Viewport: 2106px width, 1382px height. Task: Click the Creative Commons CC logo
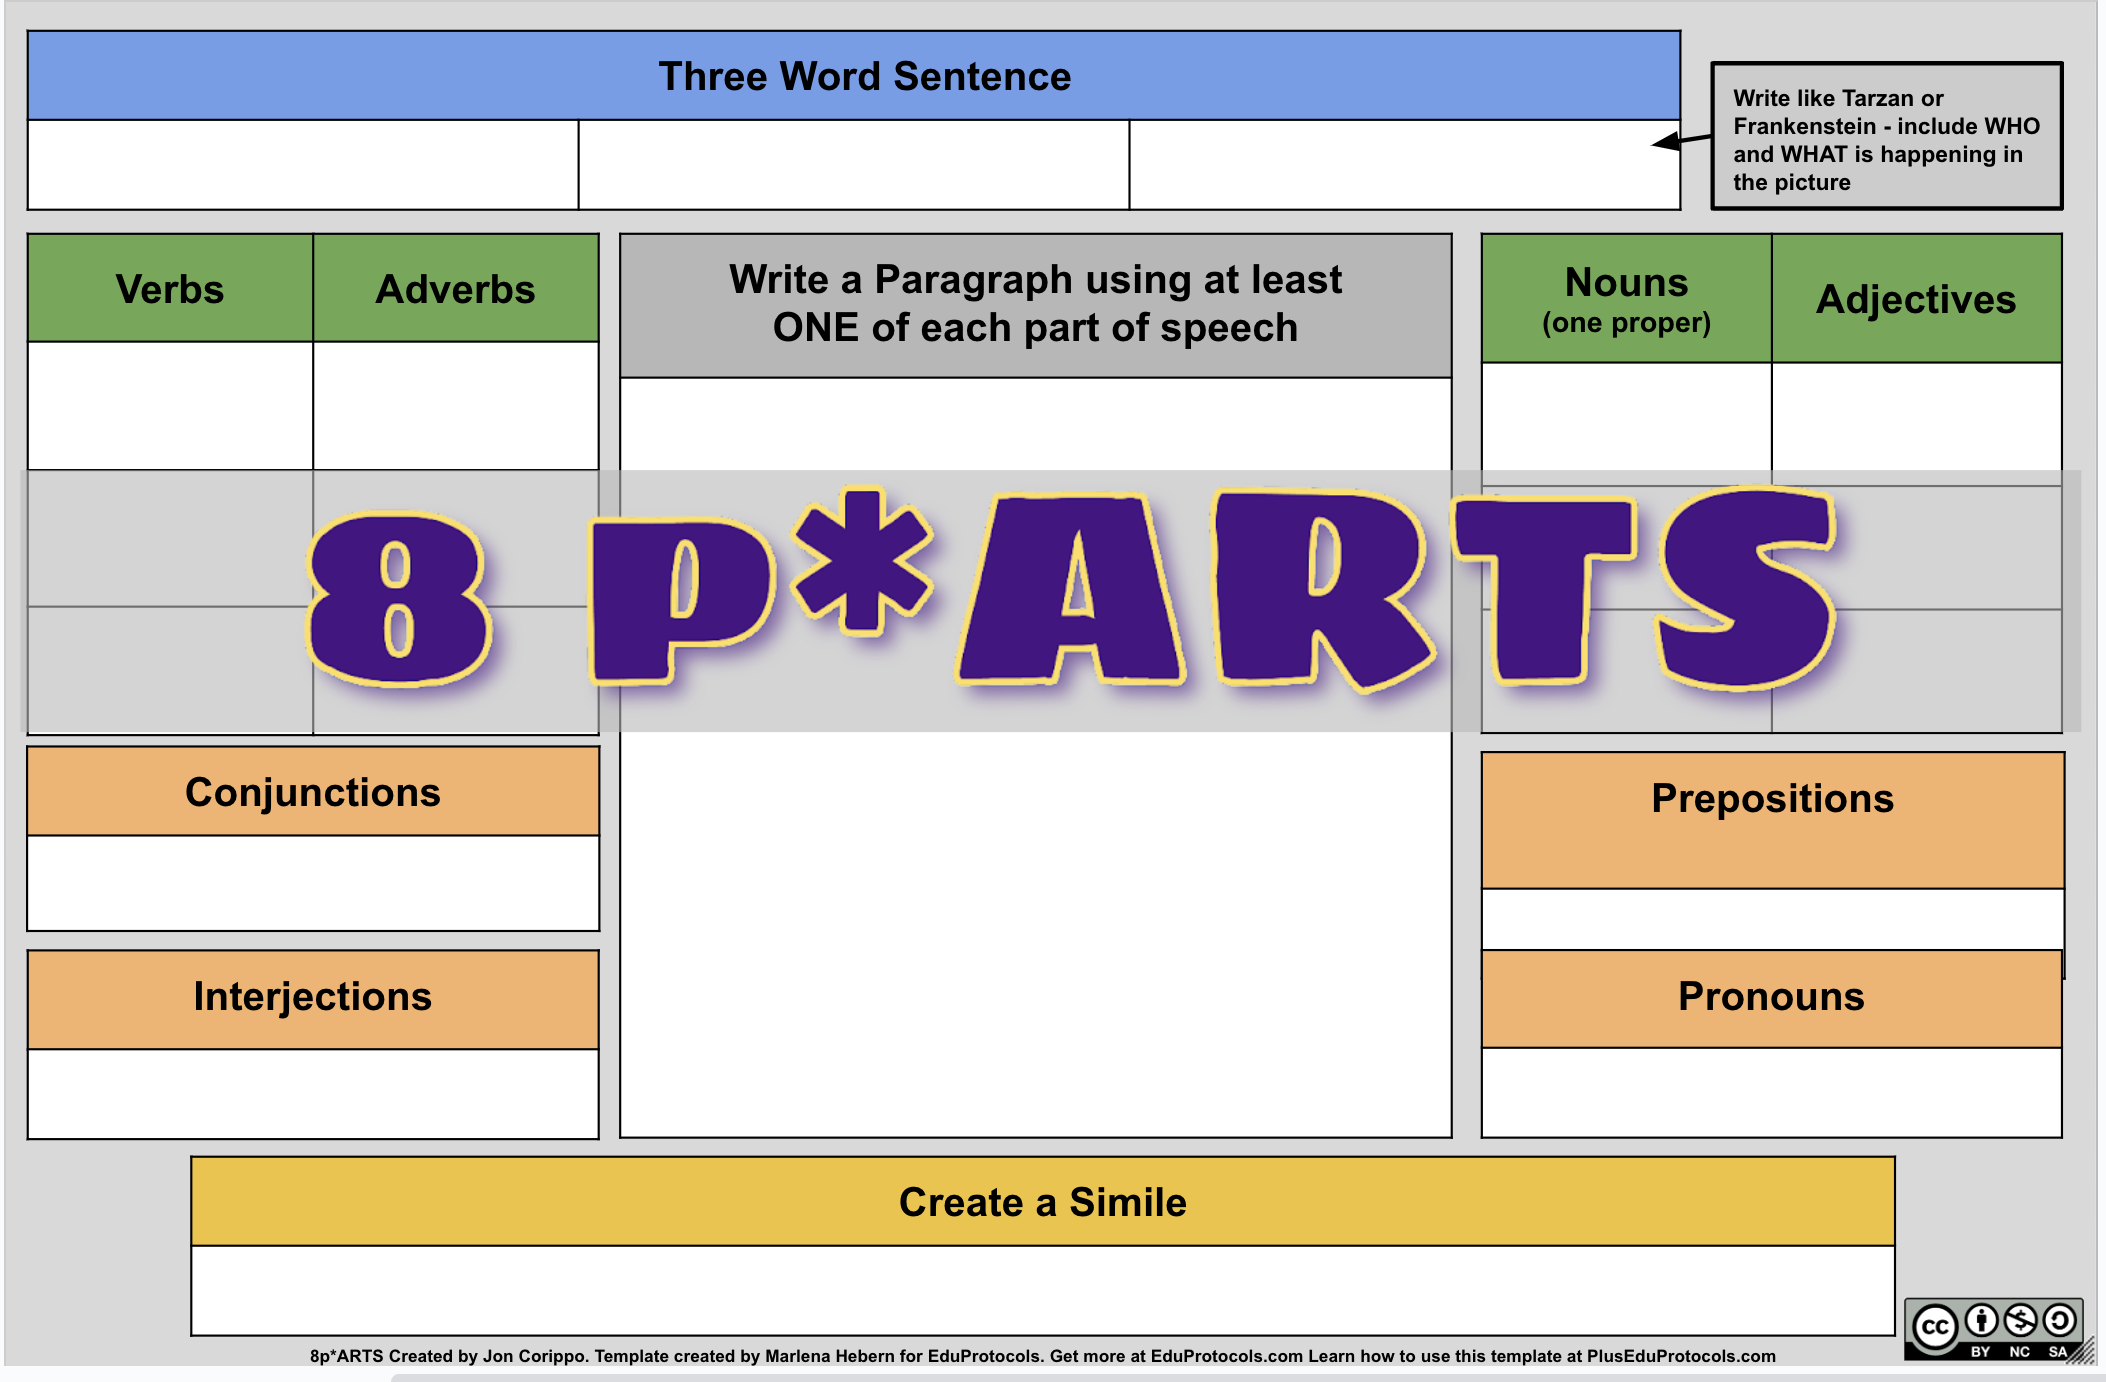(x=1935, y=1327)
